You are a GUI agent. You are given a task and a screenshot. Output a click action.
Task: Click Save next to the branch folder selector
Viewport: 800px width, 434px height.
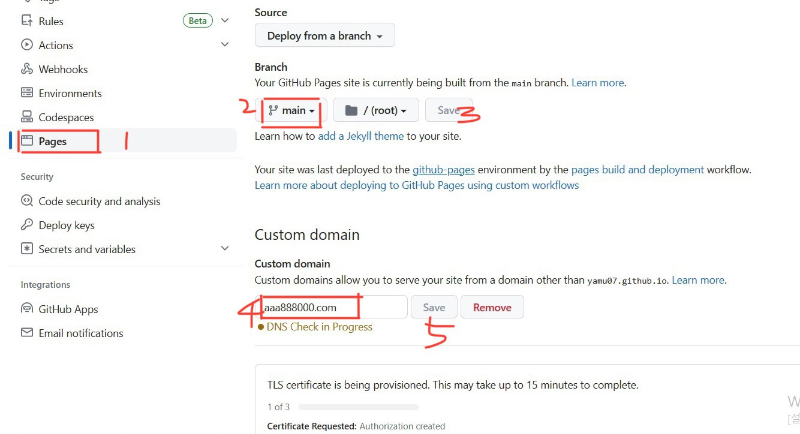click(x=448, y=110)
